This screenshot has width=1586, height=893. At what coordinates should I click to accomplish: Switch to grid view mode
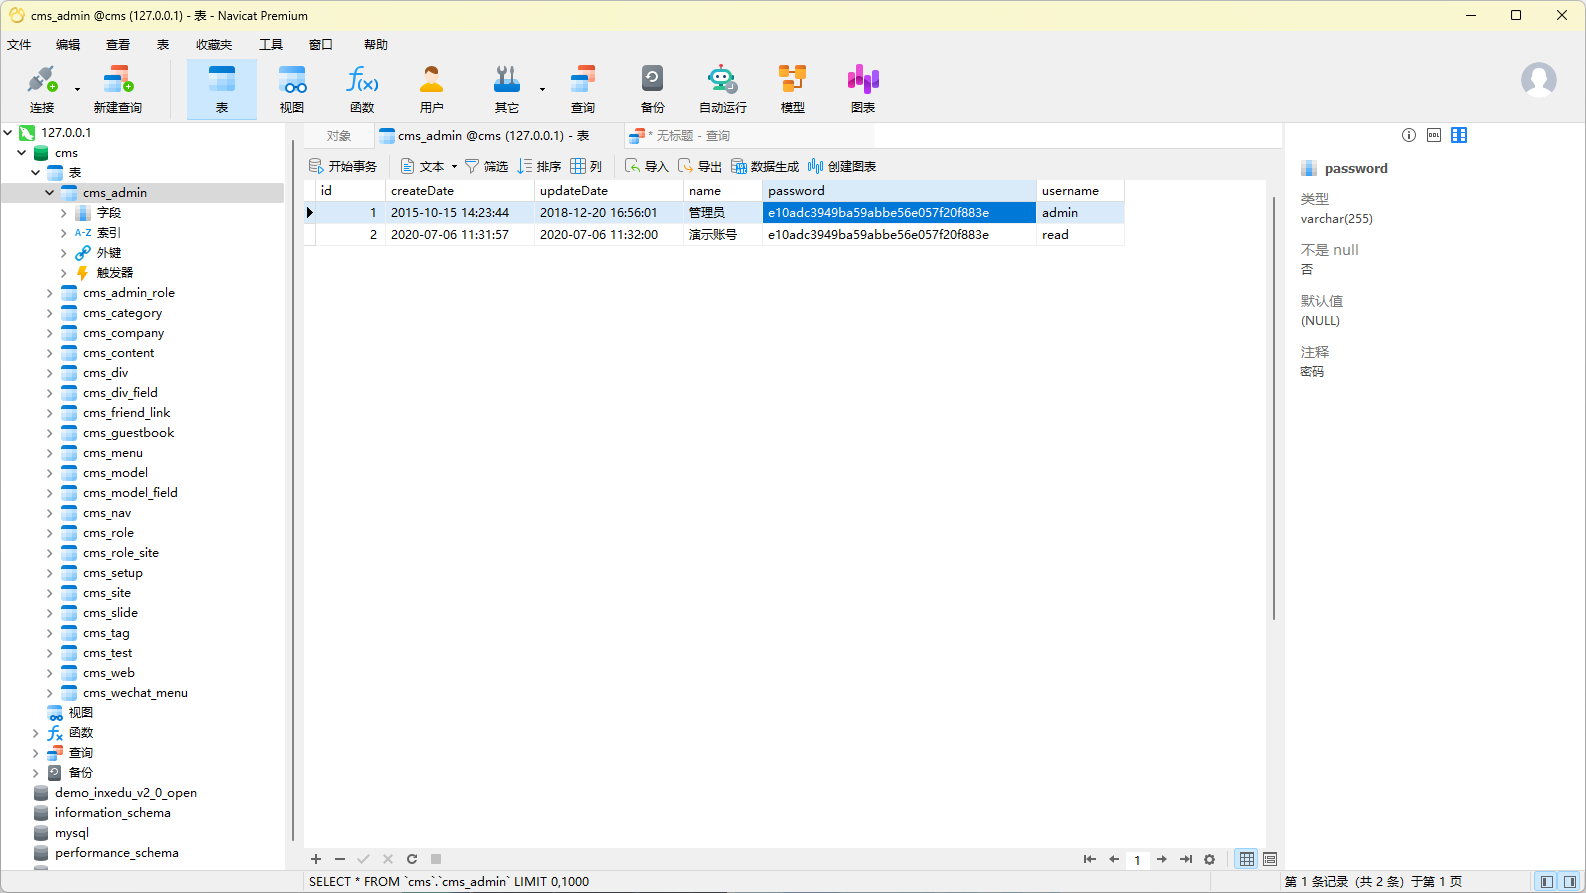pos(1247,859)
